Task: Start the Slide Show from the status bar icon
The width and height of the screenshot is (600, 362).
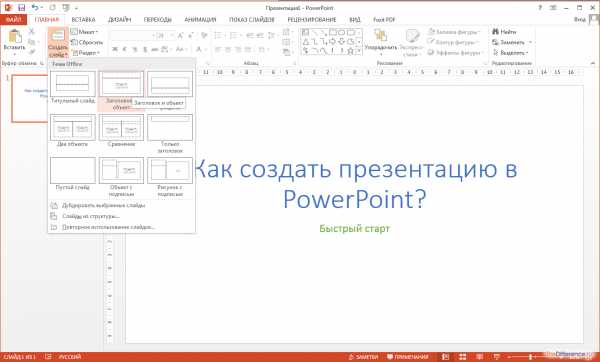Action: pyautogui.click(x=496, y=357)
